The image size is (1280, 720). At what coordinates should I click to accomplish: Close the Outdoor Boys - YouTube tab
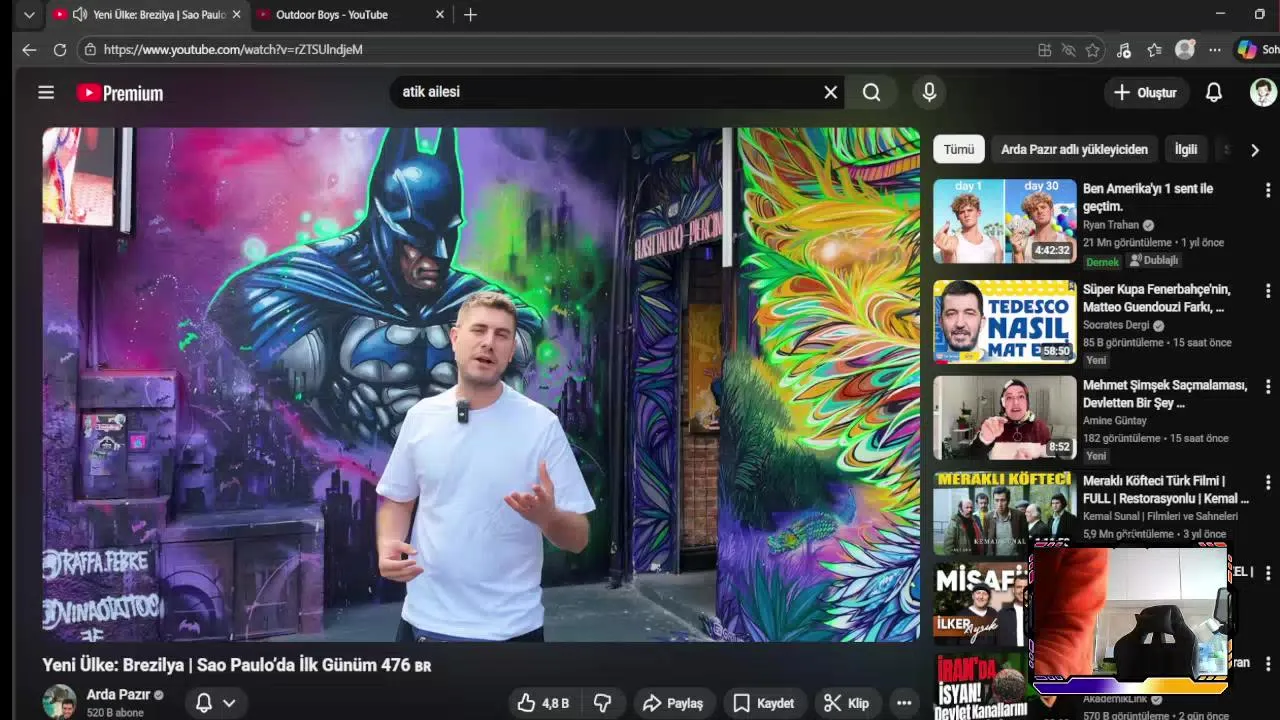440,14
